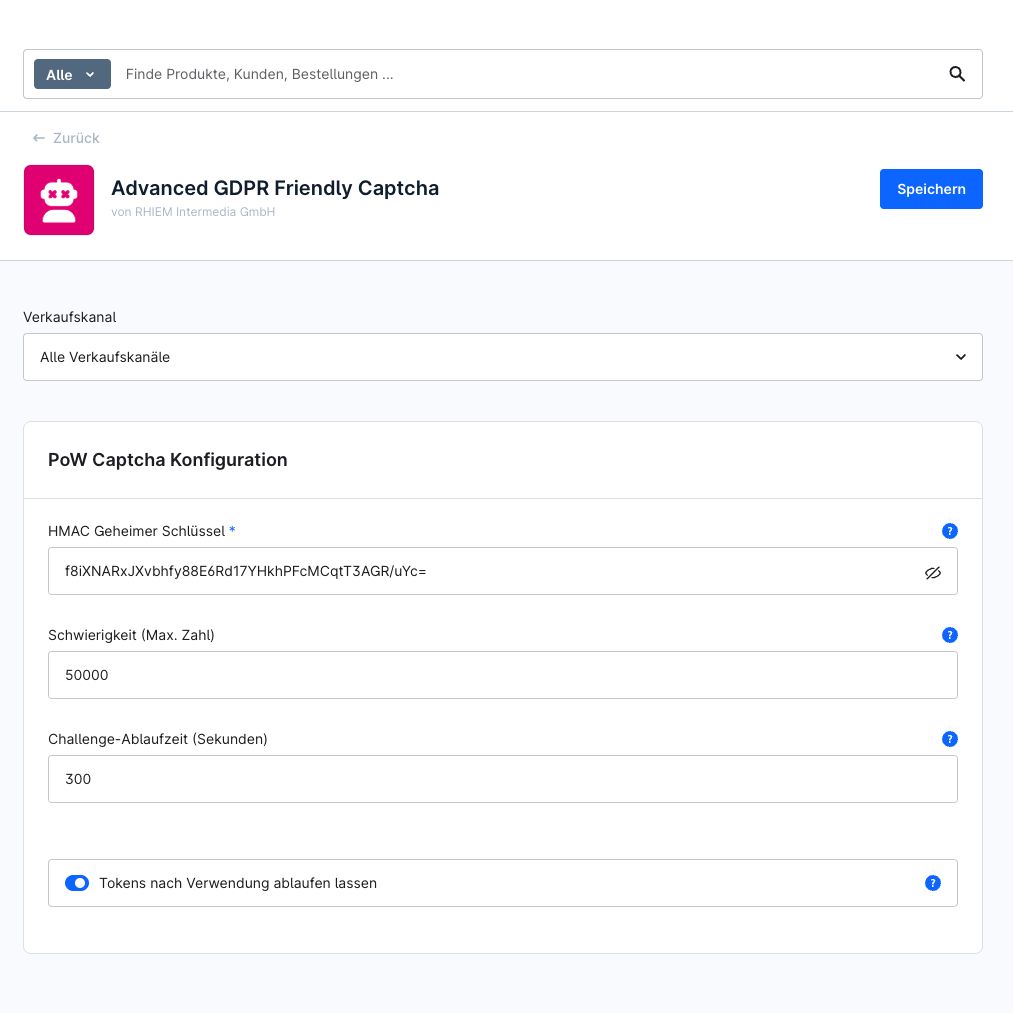The height and width of the screenshot is (1013, 1013).
Task: Click the HMAC secret key input field
Action: point(485,571)
